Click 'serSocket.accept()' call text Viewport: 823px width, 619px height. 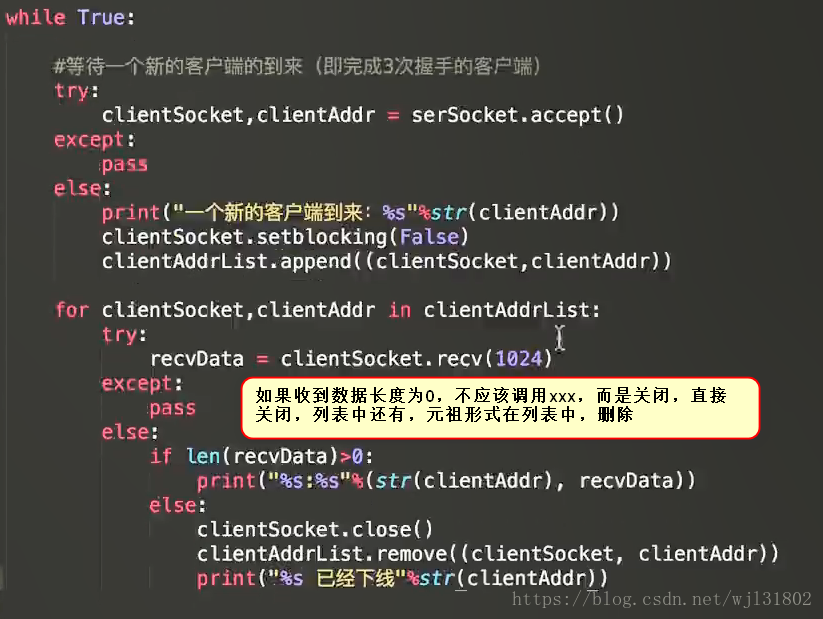tap(518, 115)
